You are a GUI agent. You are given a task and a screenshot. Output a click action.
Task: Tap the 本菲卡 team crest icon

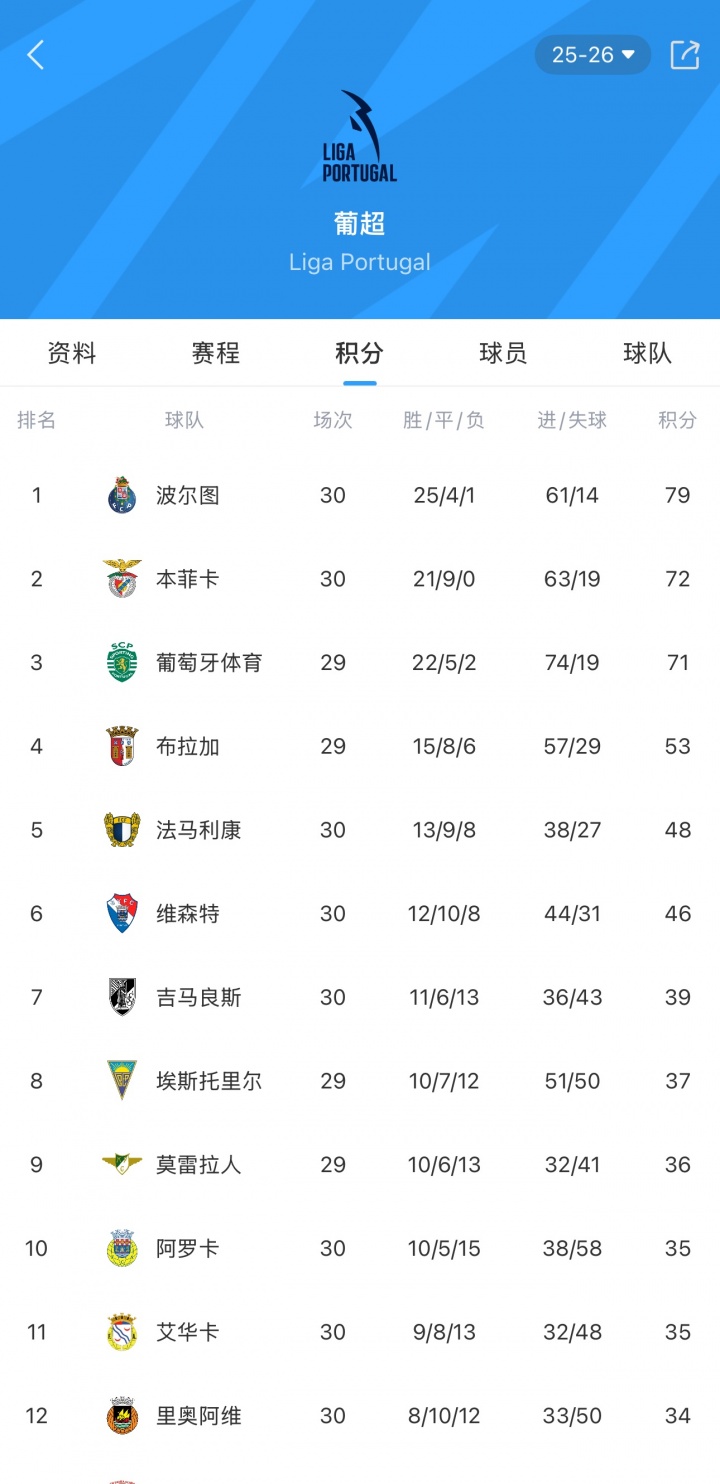[x=122, y=579]
